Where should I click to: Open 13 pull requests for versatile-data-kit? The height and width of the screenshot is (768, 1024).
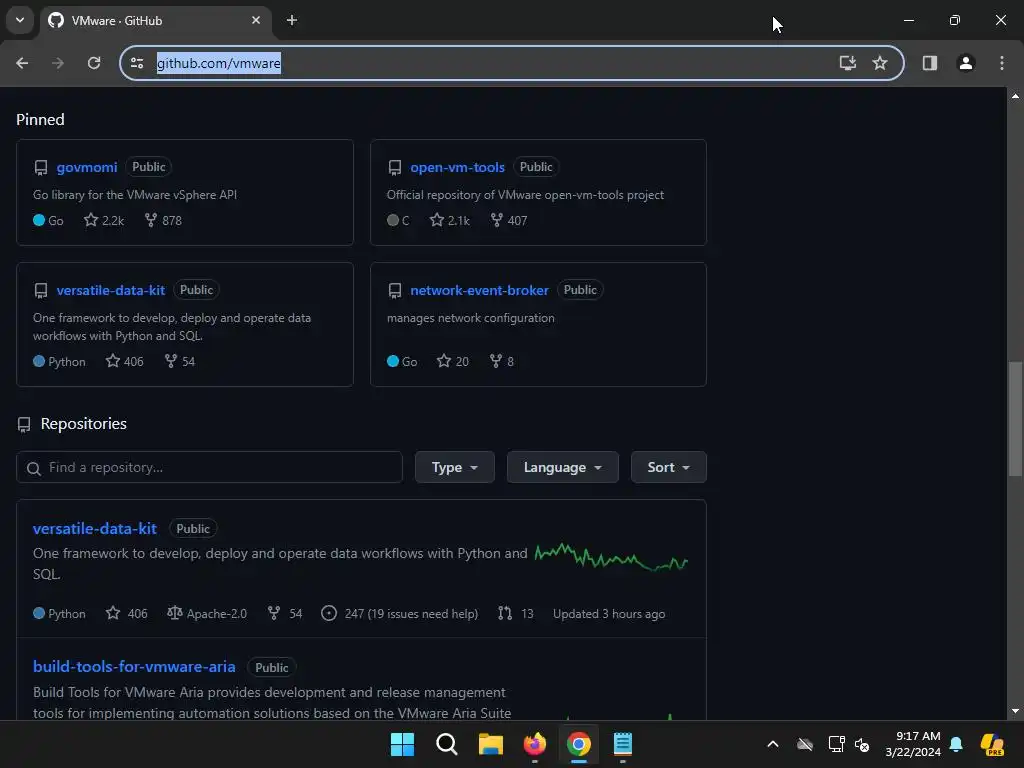tap(516, 614)
